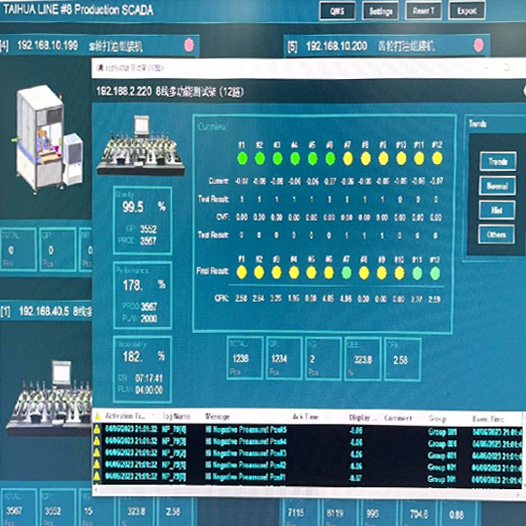Export production data with Export button
526x526 pixels.
[x=467, y=11]
